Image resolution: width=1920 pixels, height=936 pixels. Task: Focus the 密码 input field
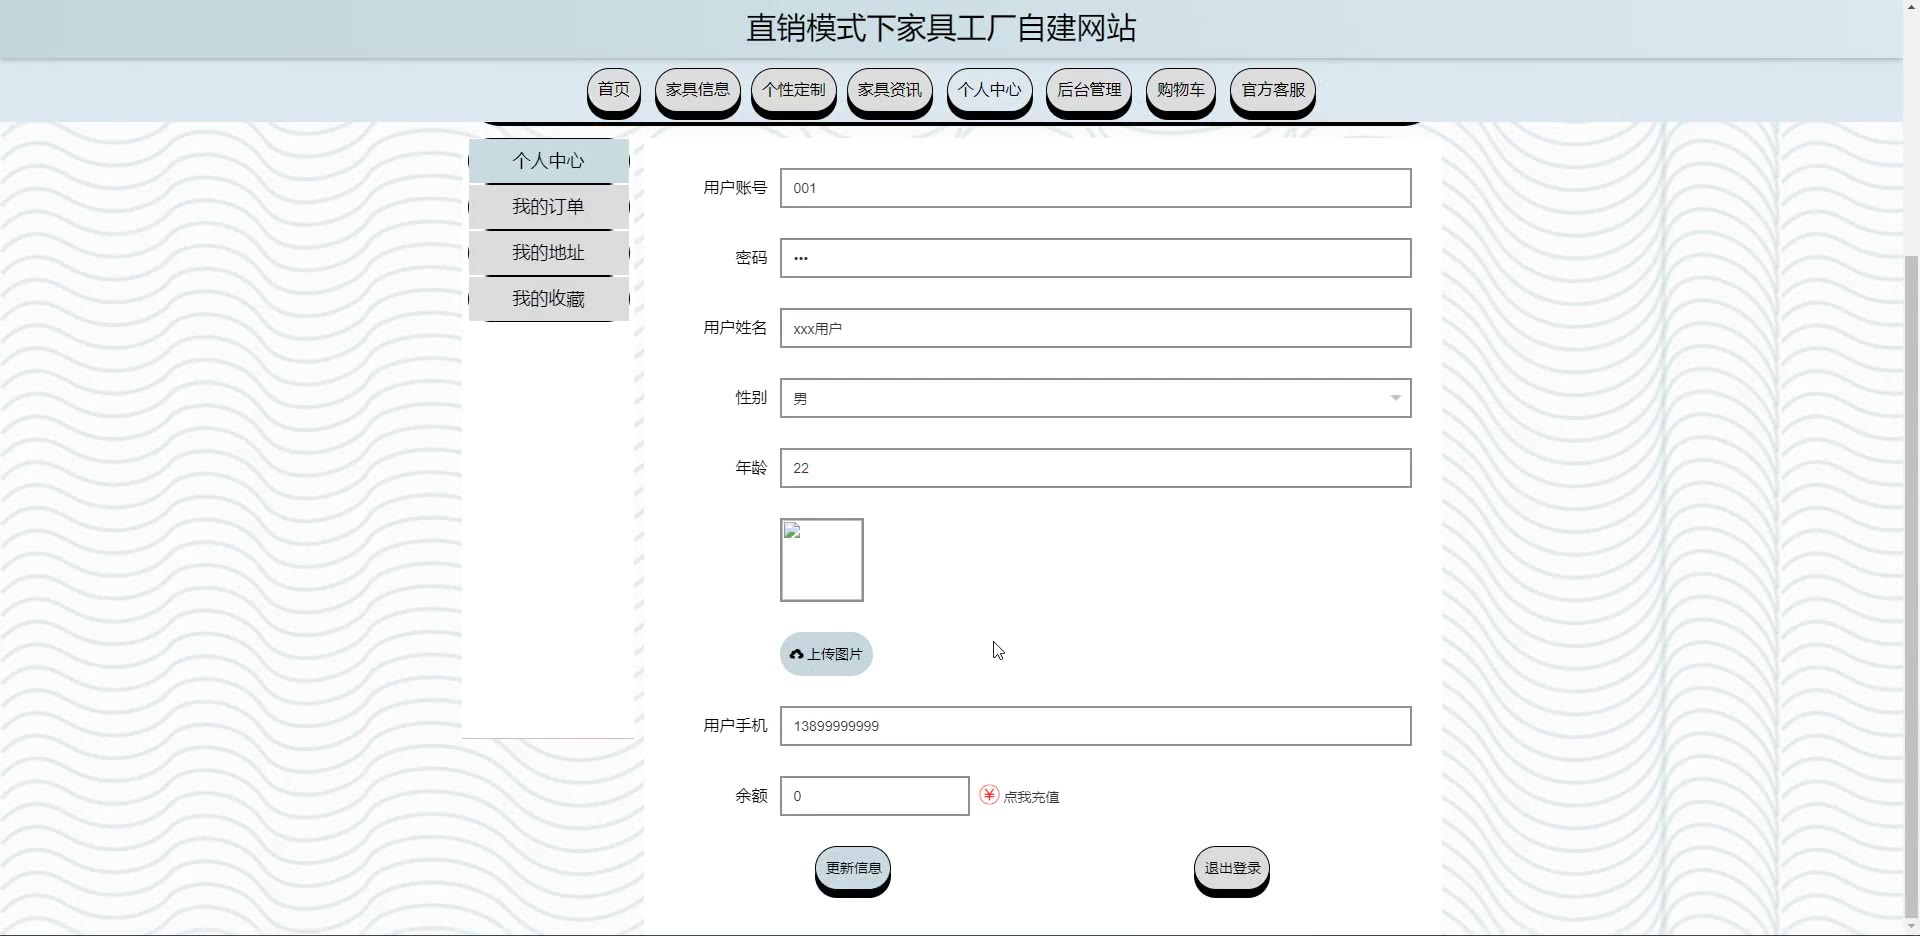[1095, 258]
